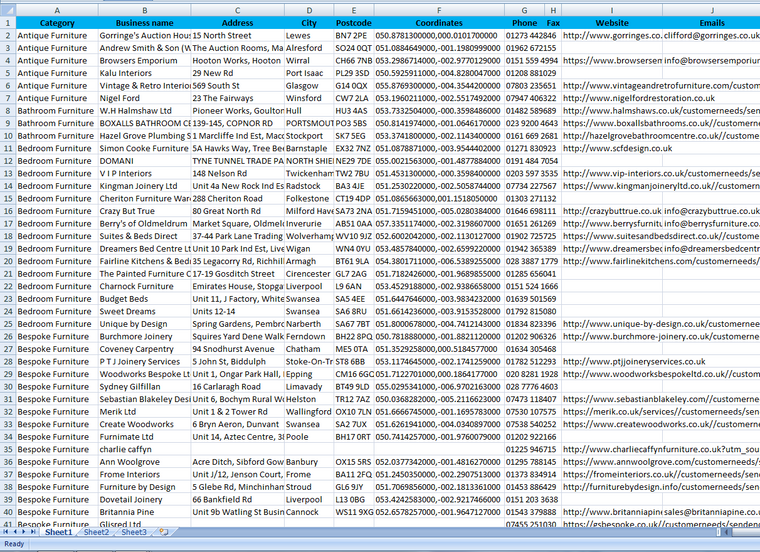Image resolution: width=760 pixels, height=552 pixels.
Task: Jump to the first sheet tab arrow
Action: (6, 532)
